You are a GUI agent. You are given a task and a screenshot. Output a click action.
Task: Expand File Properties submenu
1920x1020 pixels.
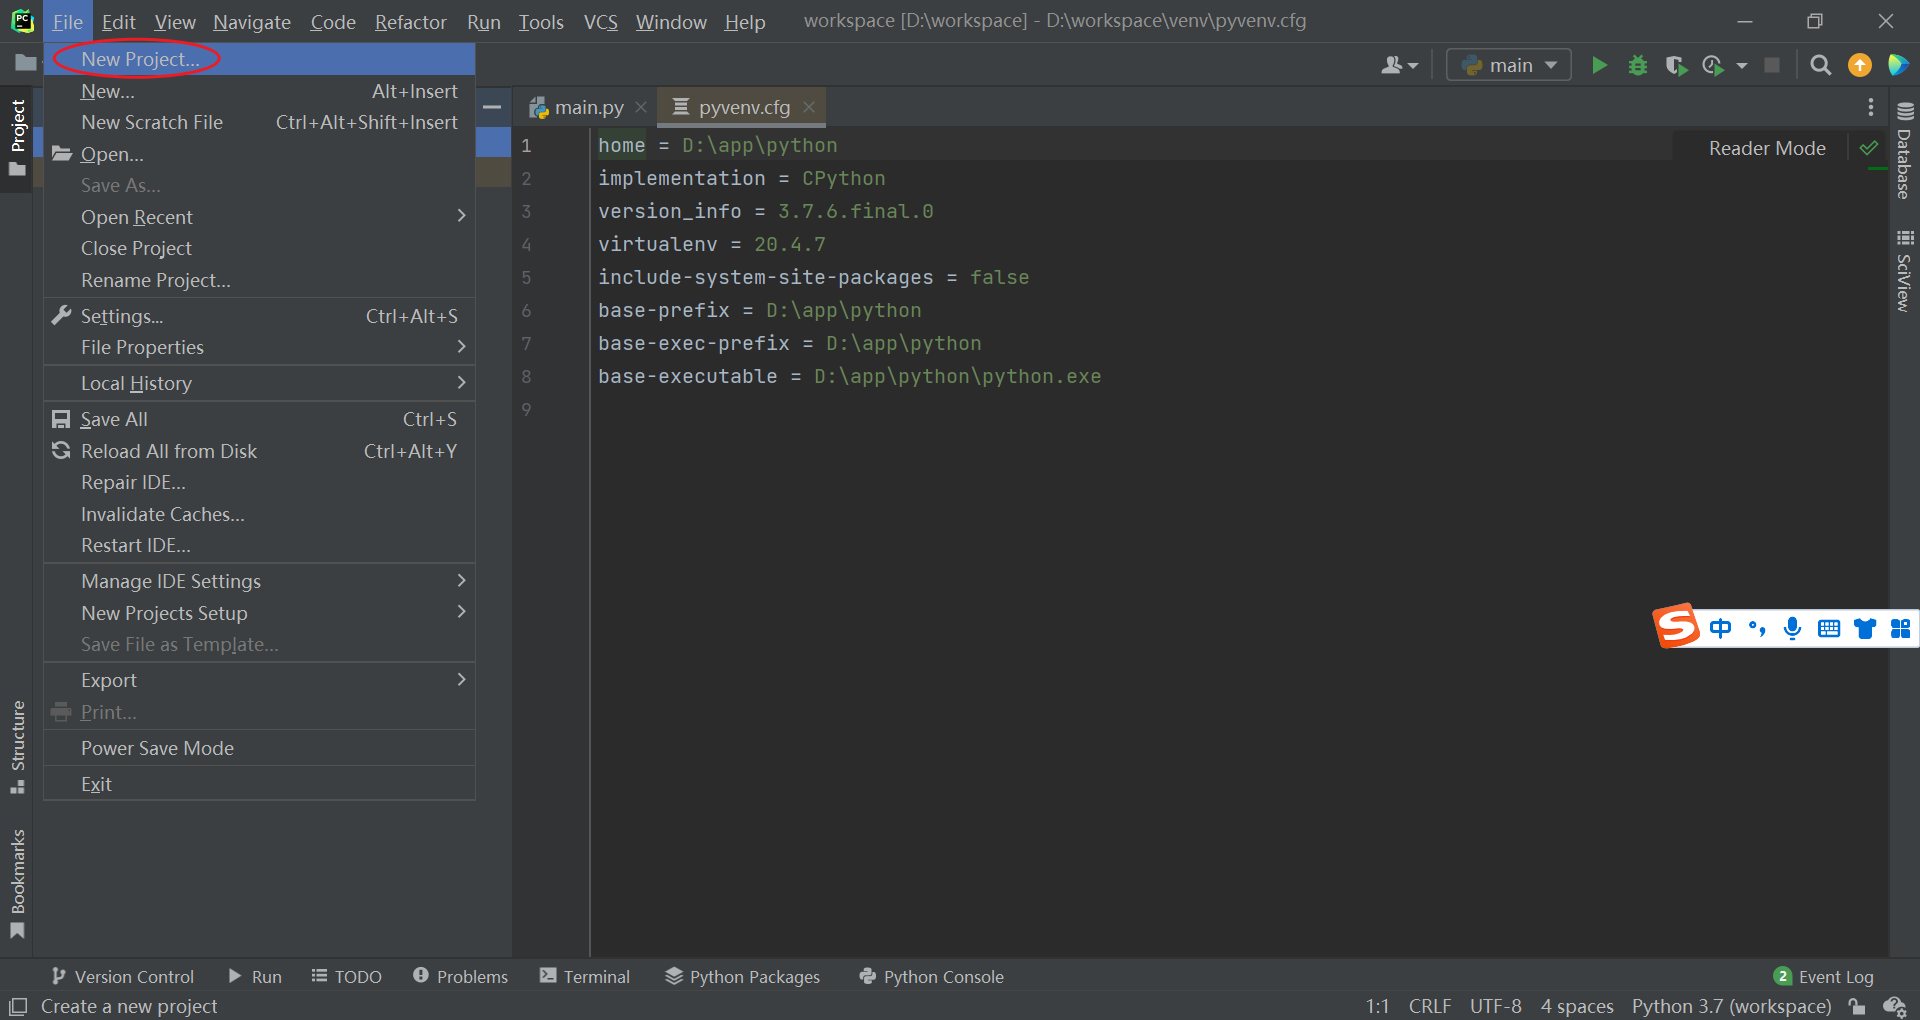click(x=259, y=347)
